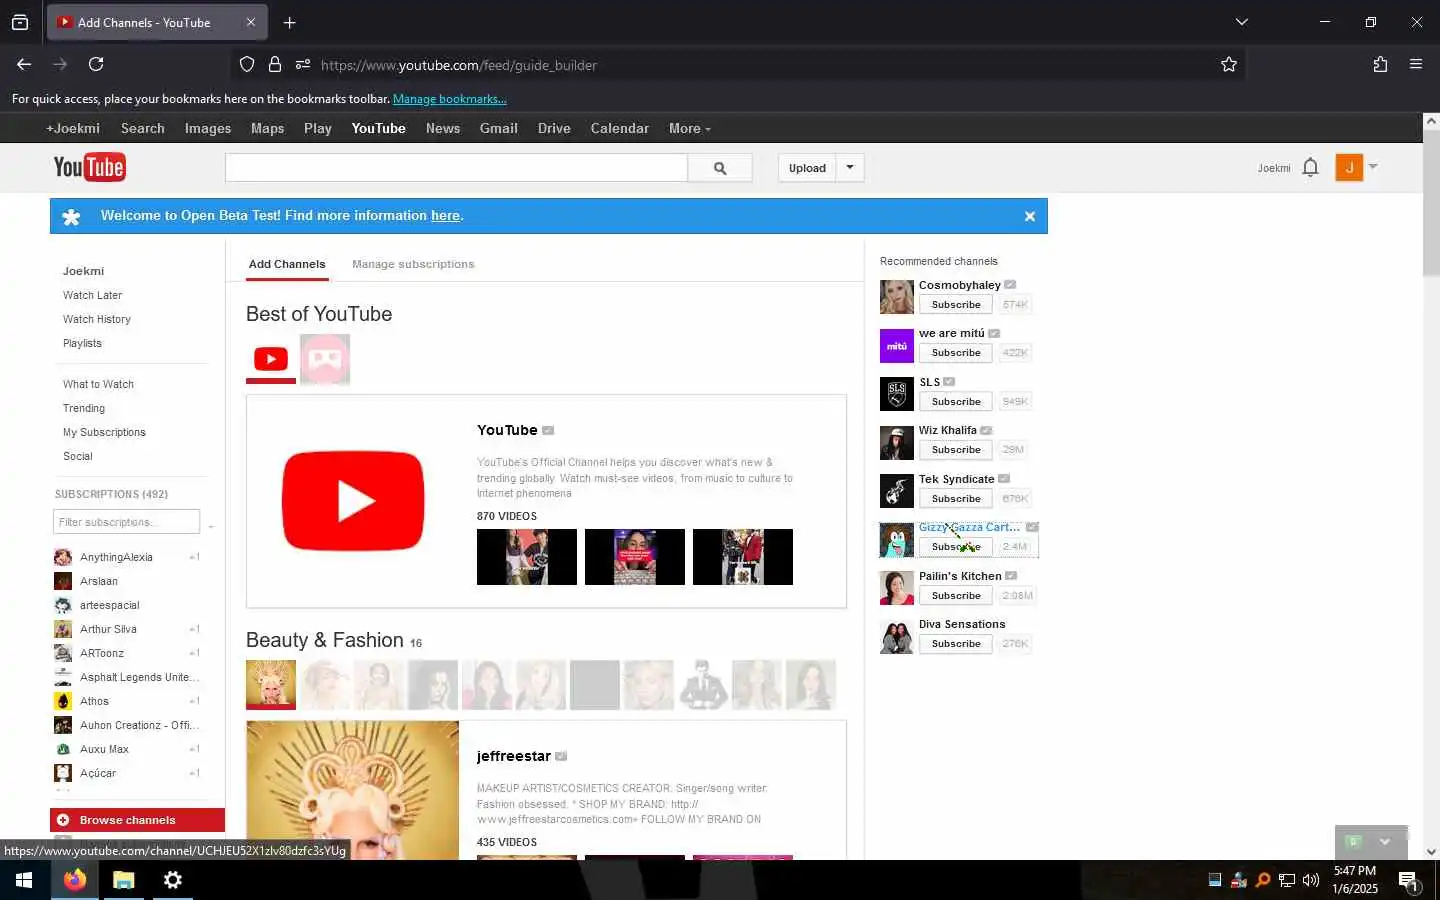This screenshot has height=900, width=1440.
Task: Click the we are mitú purple avatar
Action: 896,346
